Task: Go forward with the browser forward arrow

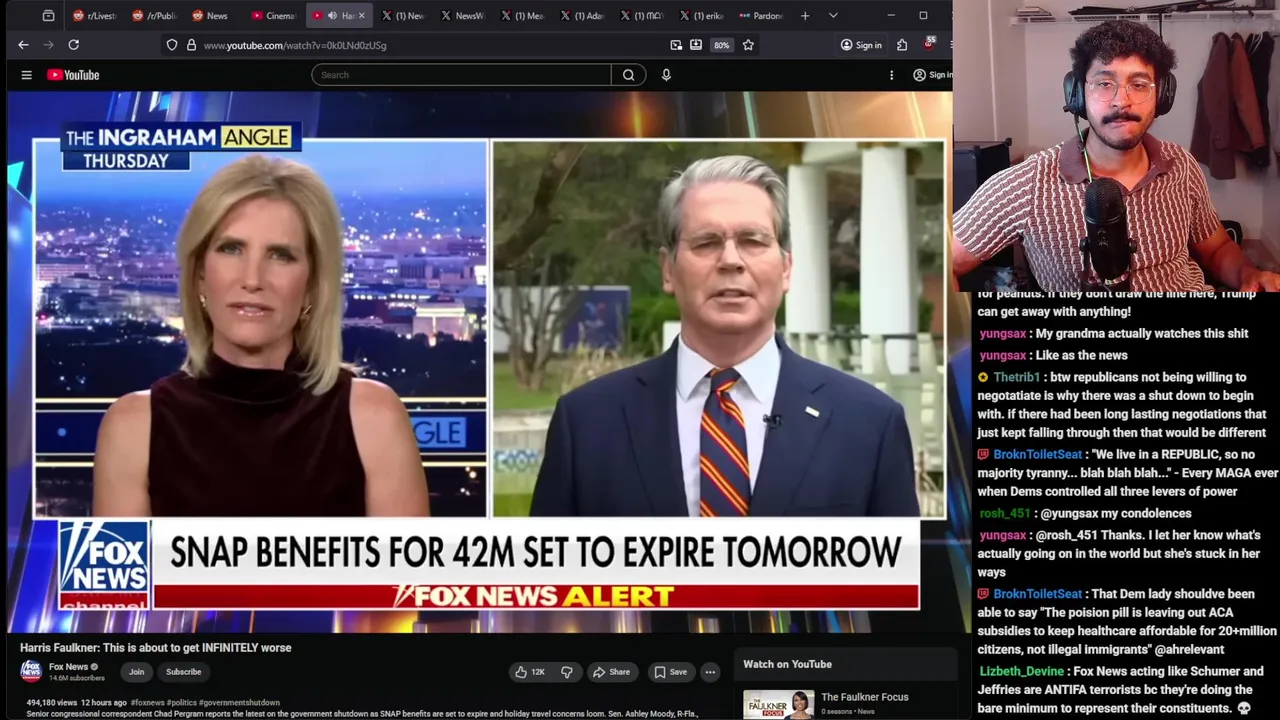Action: coord(48,45)
